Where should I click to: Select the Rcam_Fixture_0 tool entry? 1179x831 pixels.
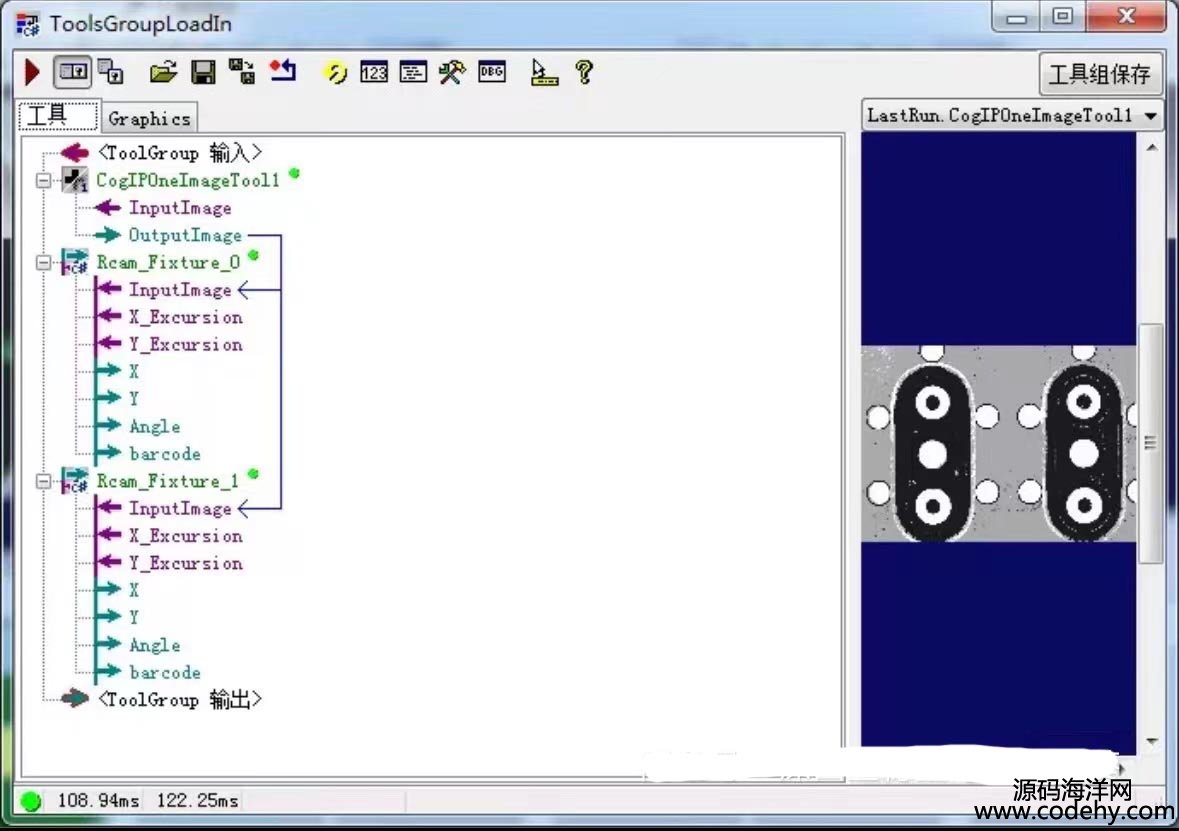click(168, 262)
